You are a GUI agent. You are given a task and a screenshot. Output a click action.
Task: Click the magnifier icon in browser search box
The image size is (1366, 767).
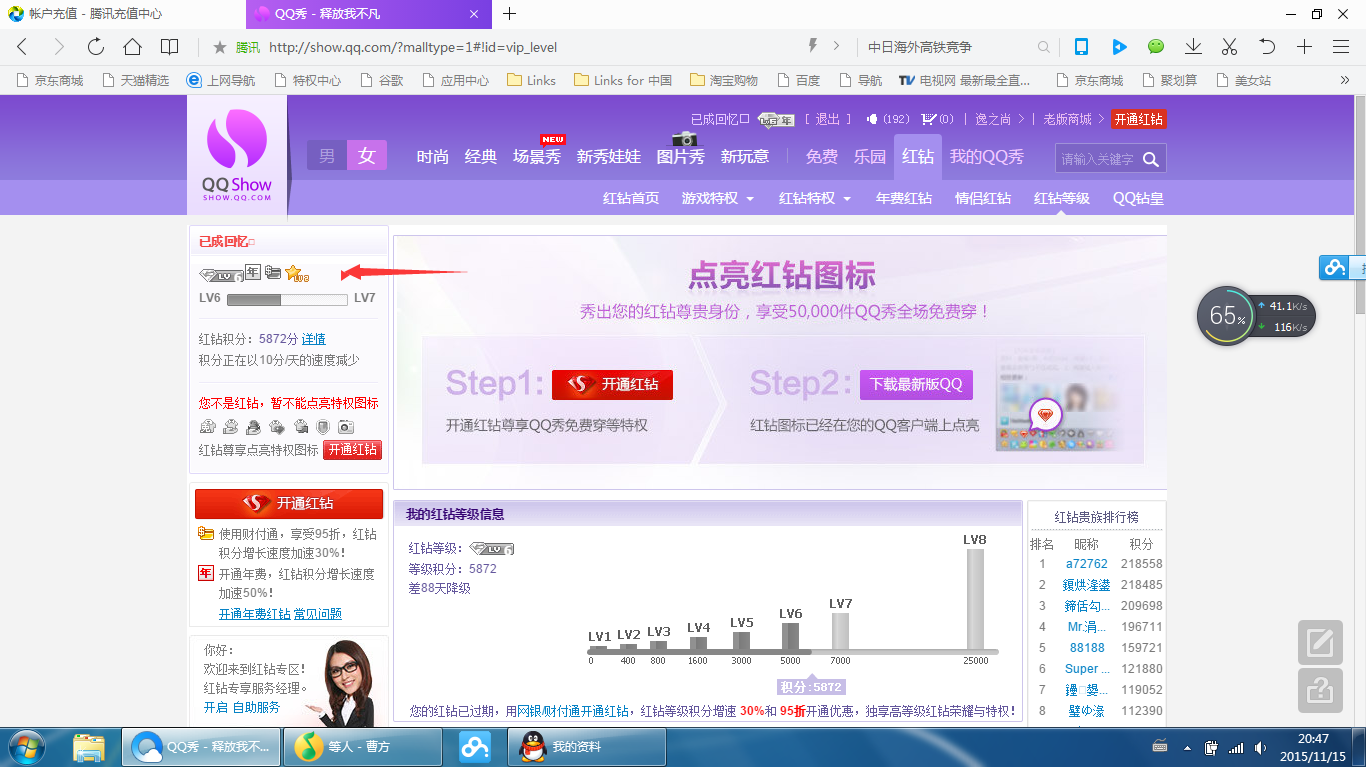point(1044,47)
